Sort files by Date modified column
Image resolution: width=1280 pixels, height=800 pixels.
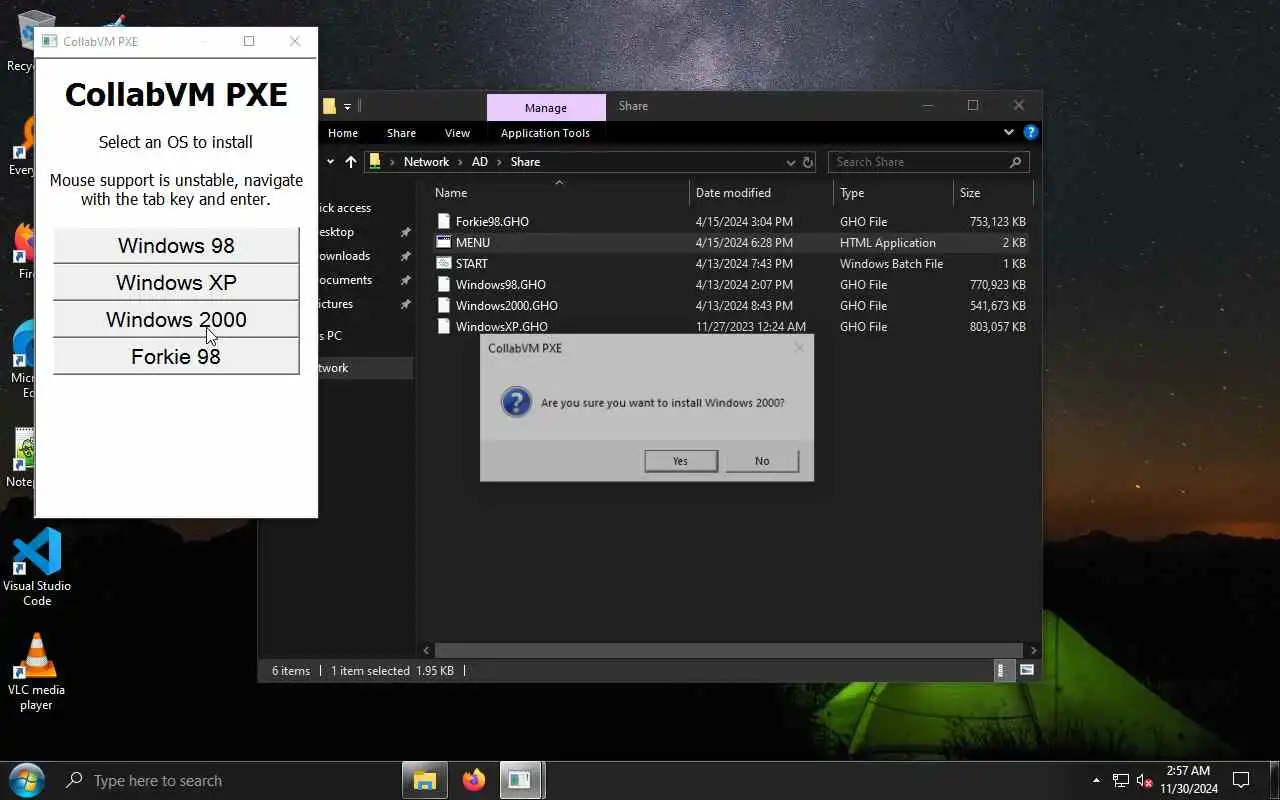[733, 193]
